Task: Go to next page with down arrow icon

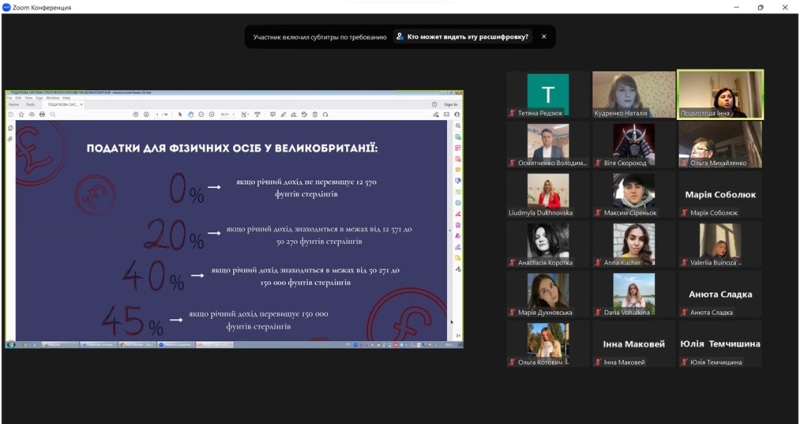Action: 146,114
